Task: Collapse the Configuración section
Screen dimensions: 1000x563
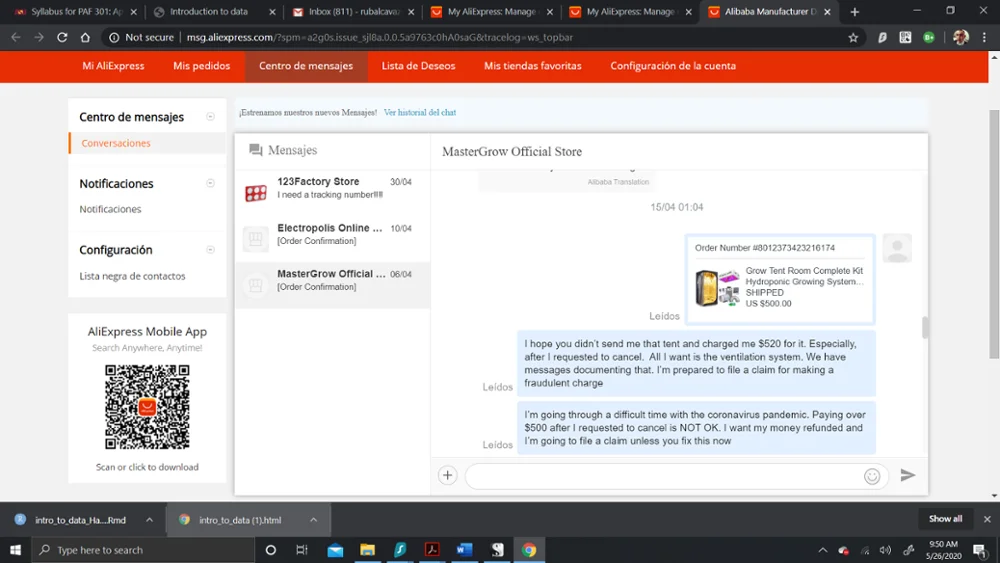Action: [x=210, y=250]
